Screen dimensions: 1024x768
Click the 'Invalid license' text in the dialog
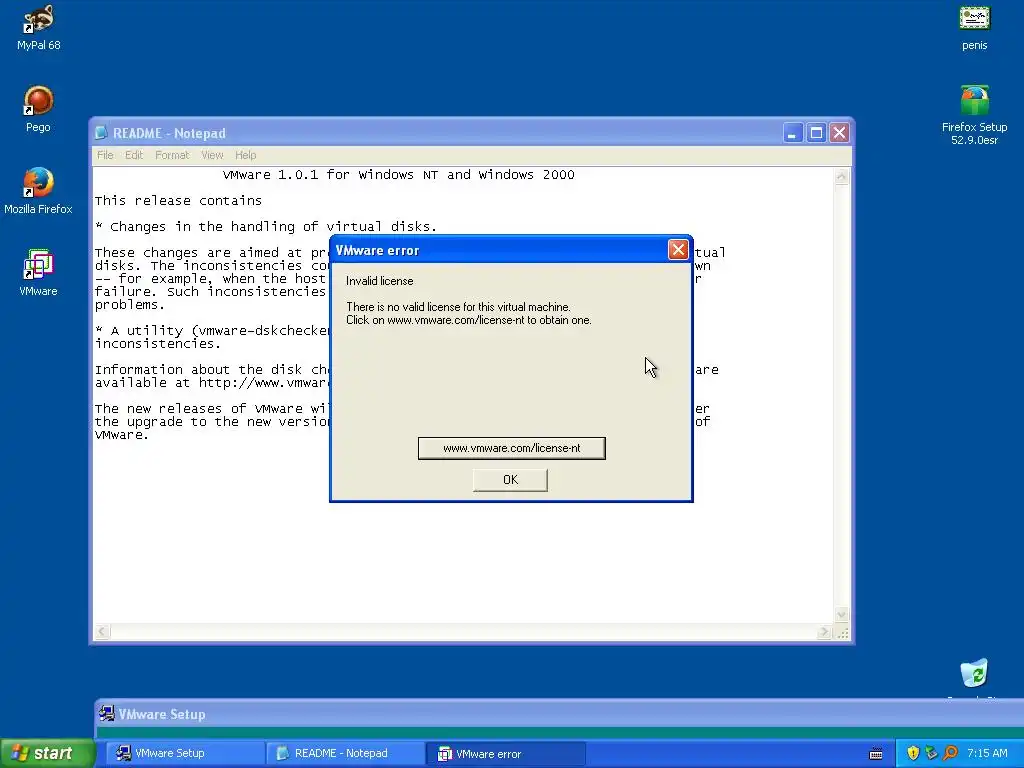tap(379, 281)
